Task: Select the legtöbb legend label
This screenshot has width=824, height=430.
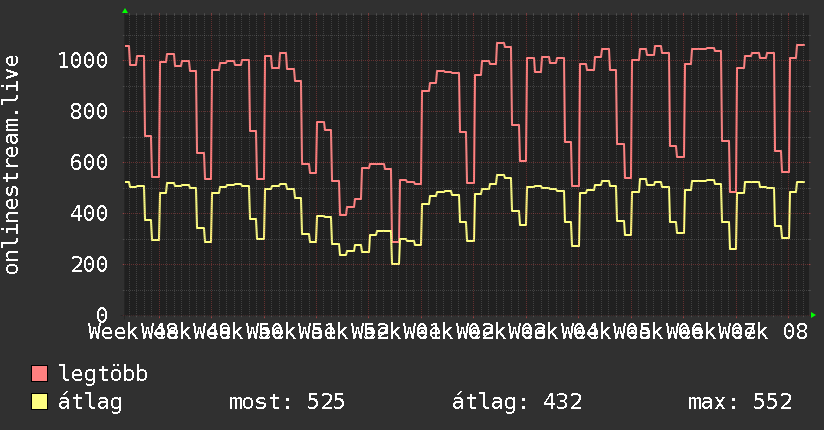Action: click(103, 374)
